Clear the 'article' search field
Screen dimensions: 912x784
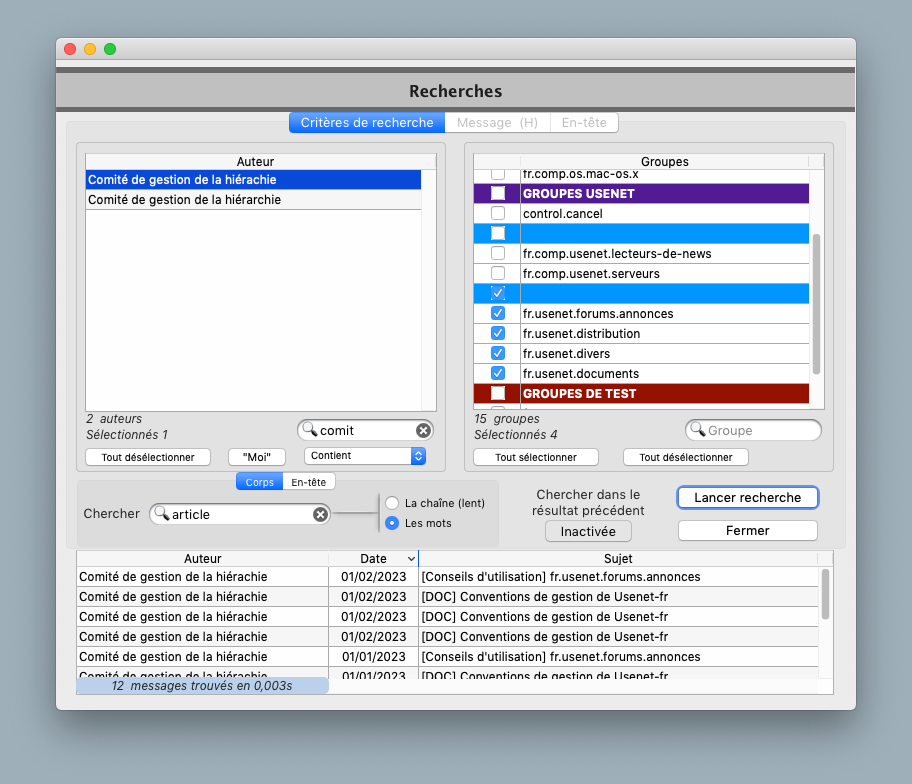click(320, 514)
